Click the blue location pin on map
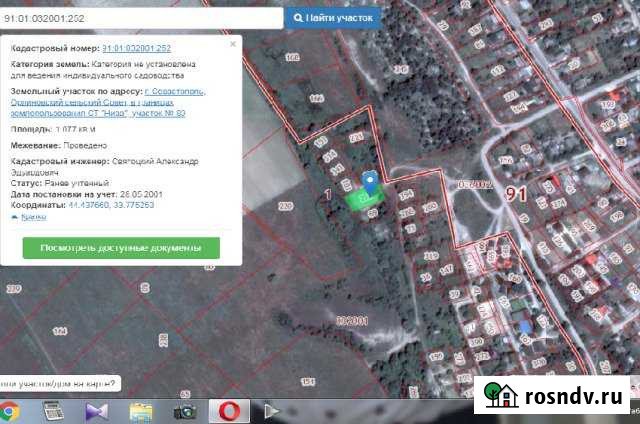This screenshot has width=640, height=424. tap(371, 182)
